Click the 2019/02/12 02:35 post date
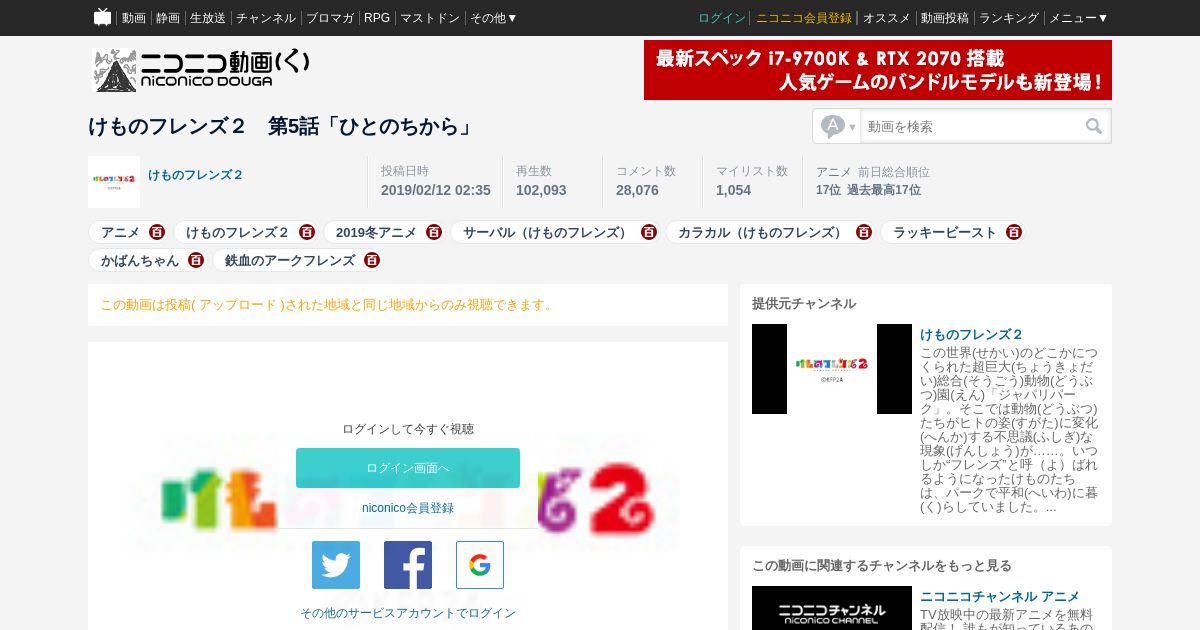Screen dimensions: 1200x630 (x=436, y=190)
